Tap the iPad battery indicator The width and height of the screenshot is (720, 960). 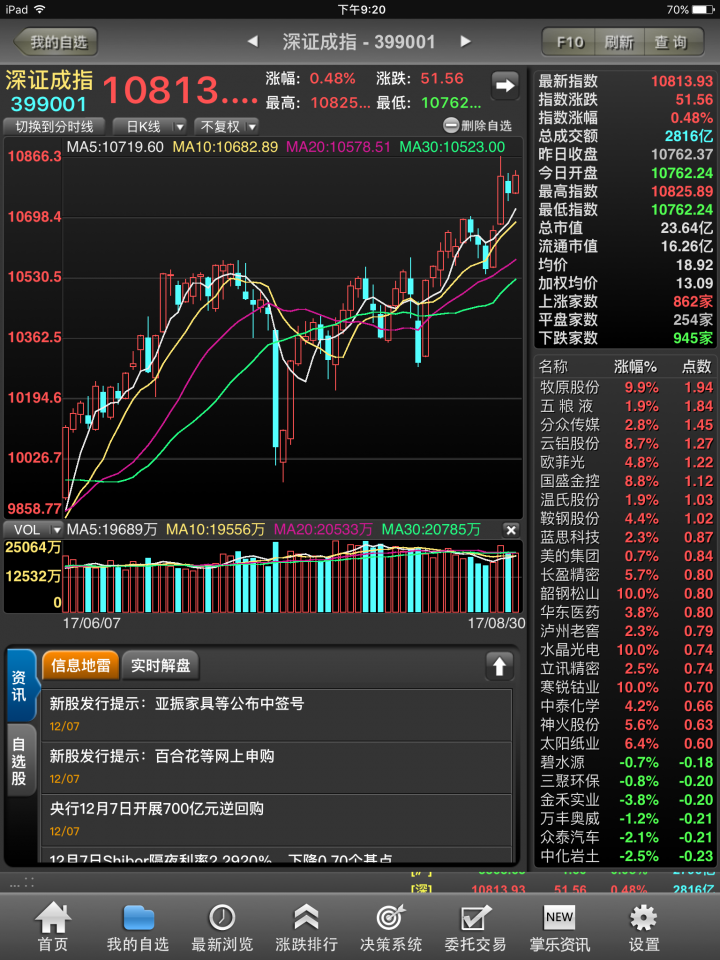(703, 9)
